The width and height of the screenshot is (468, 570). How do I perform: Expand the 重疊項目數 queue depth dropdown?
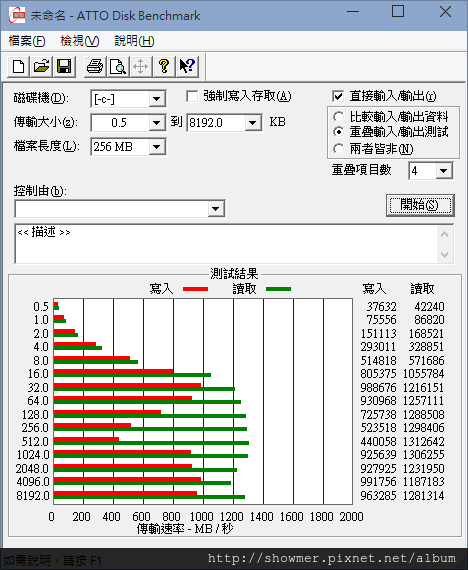coord(444,171)
